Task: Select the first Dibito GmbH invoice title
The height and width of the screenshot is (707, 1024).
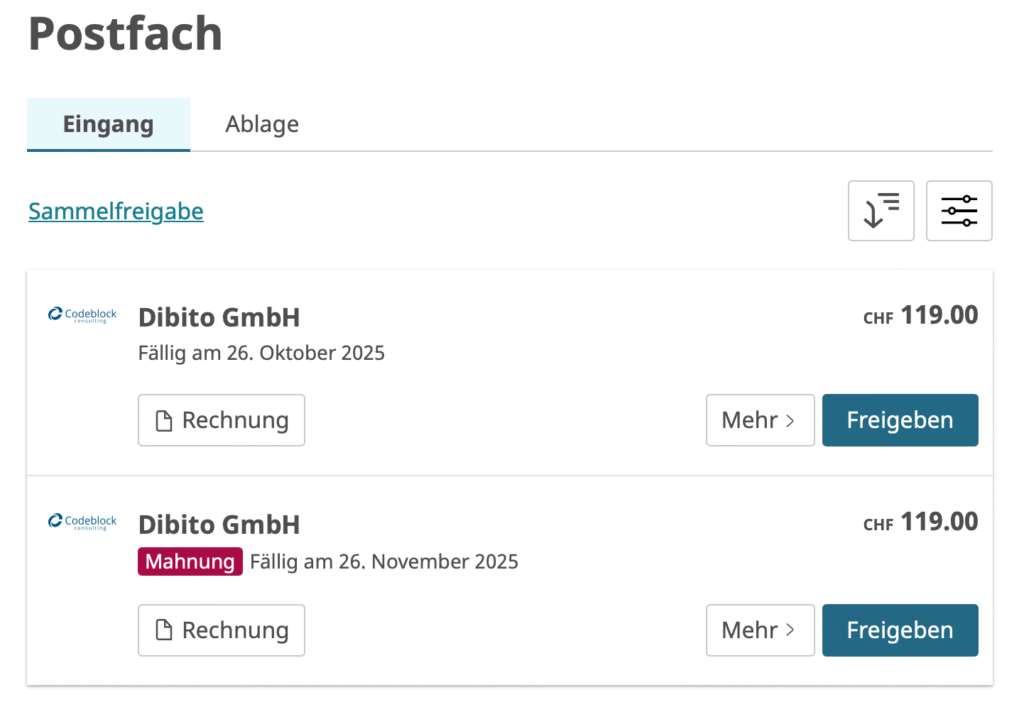Action: (x=219, y=318)
